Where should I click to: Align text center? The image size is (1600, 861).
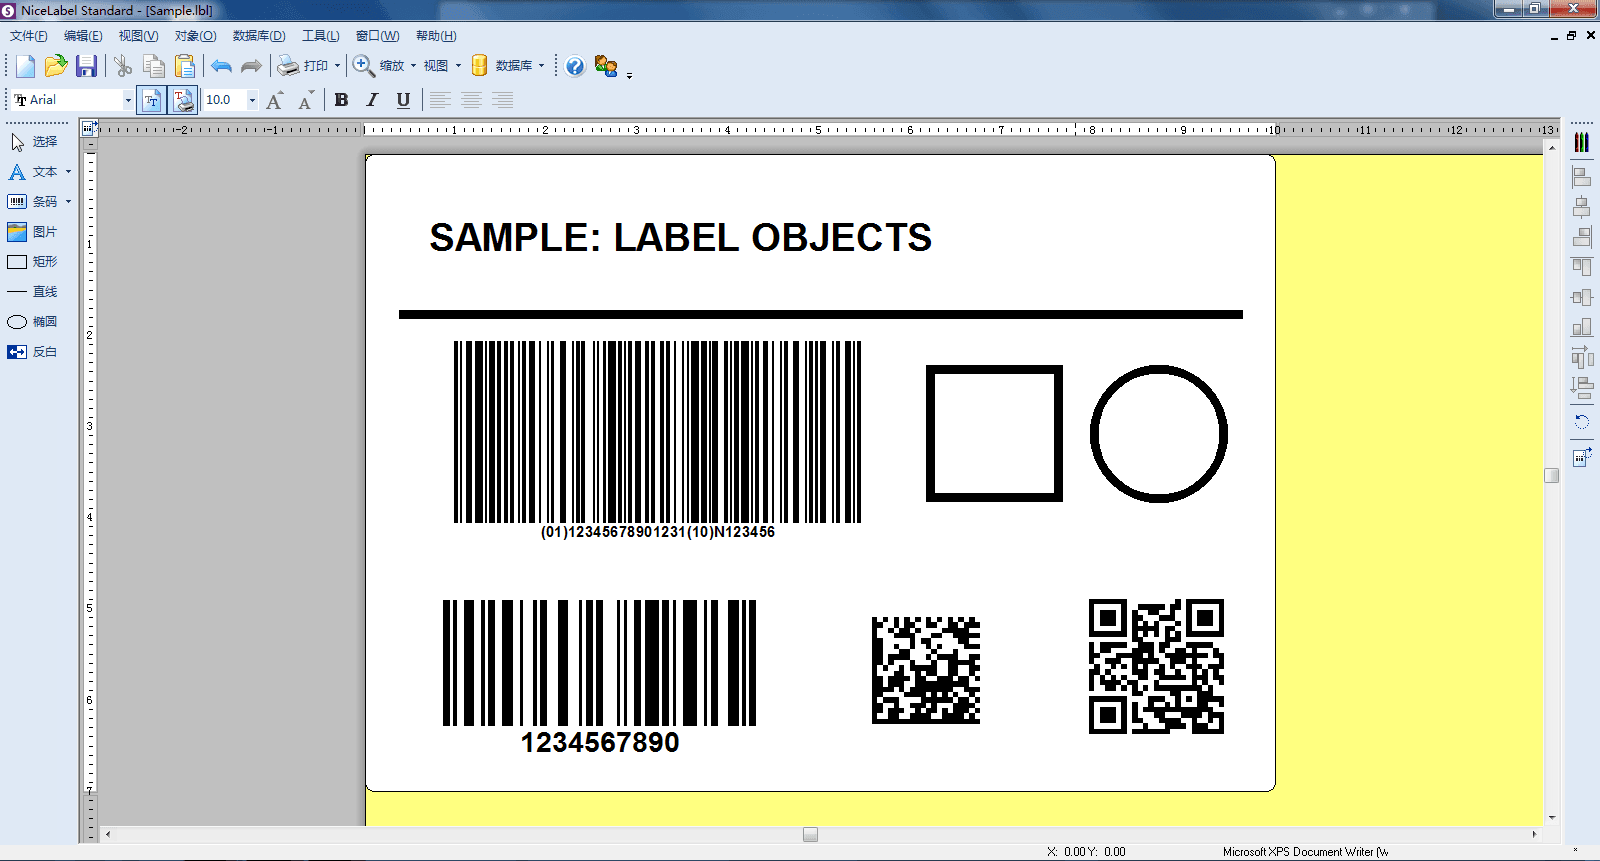coord(471,100)
